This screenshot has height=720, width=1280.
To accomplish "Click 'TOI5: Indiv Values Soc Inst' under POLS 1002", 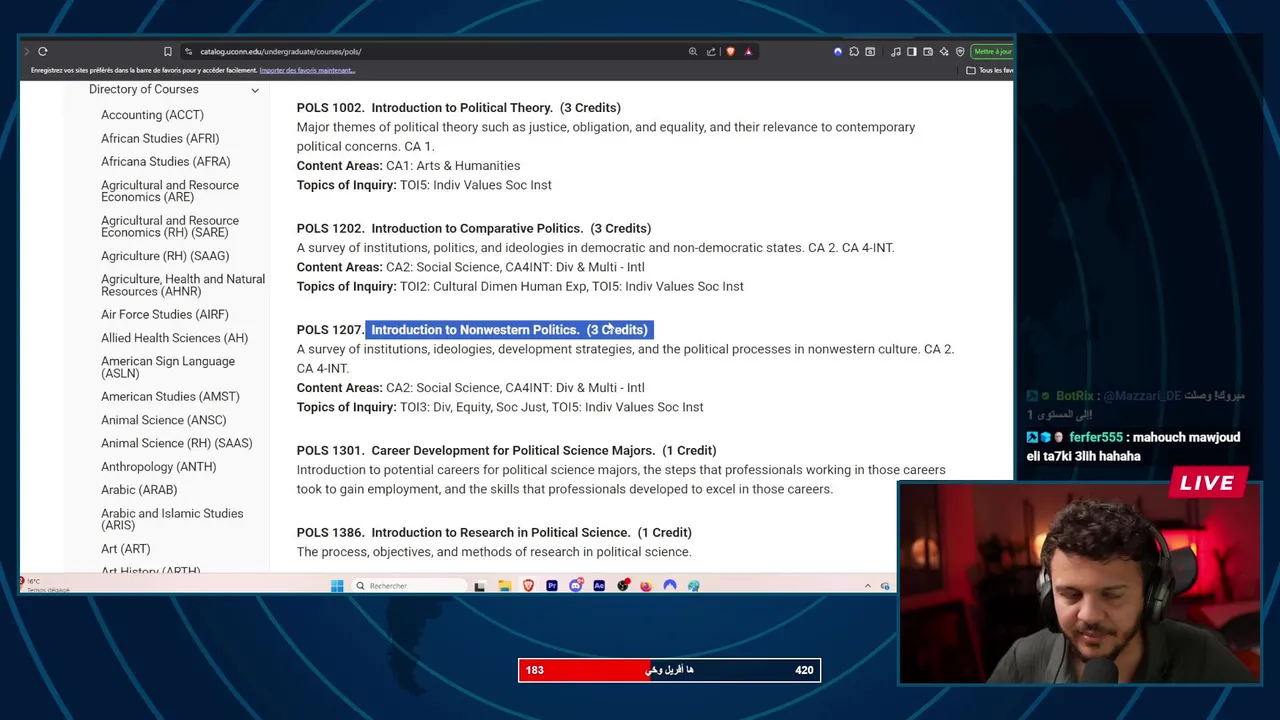I will 476,185.
